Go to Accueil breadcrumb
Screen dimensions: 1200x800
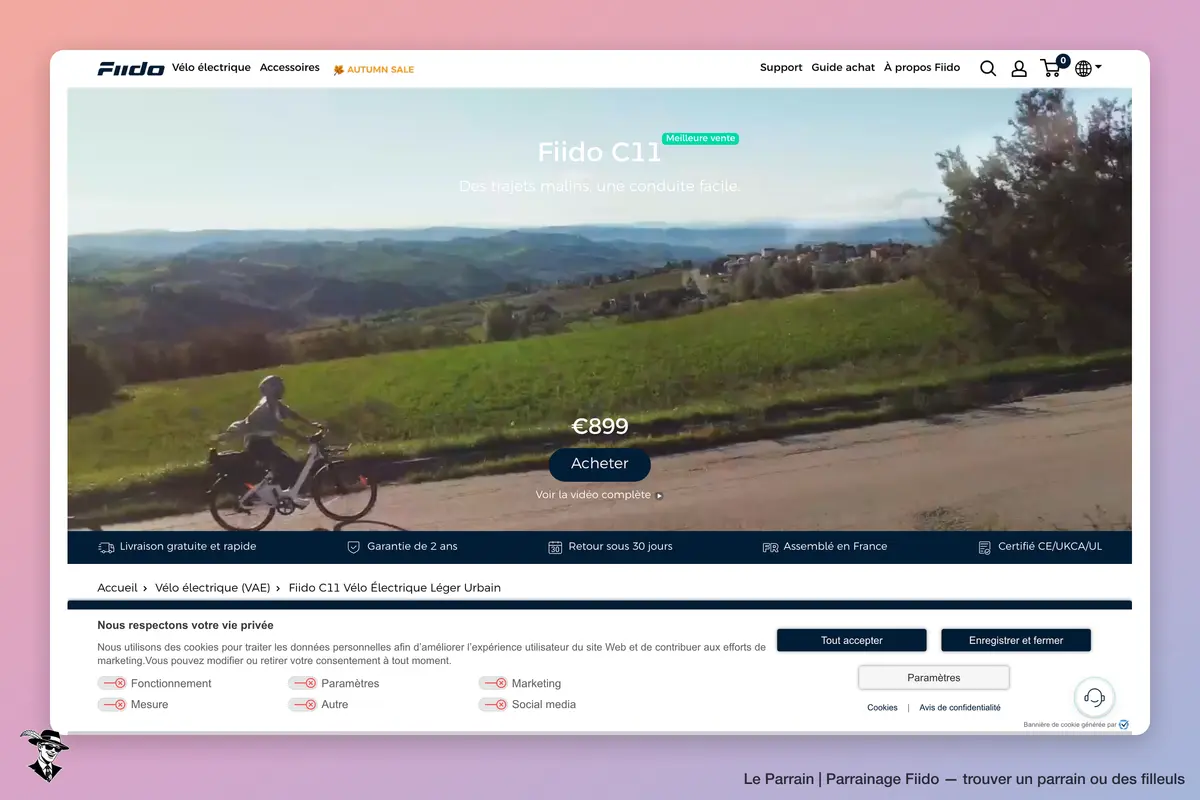pyautogui.click(x=117, y=588)
